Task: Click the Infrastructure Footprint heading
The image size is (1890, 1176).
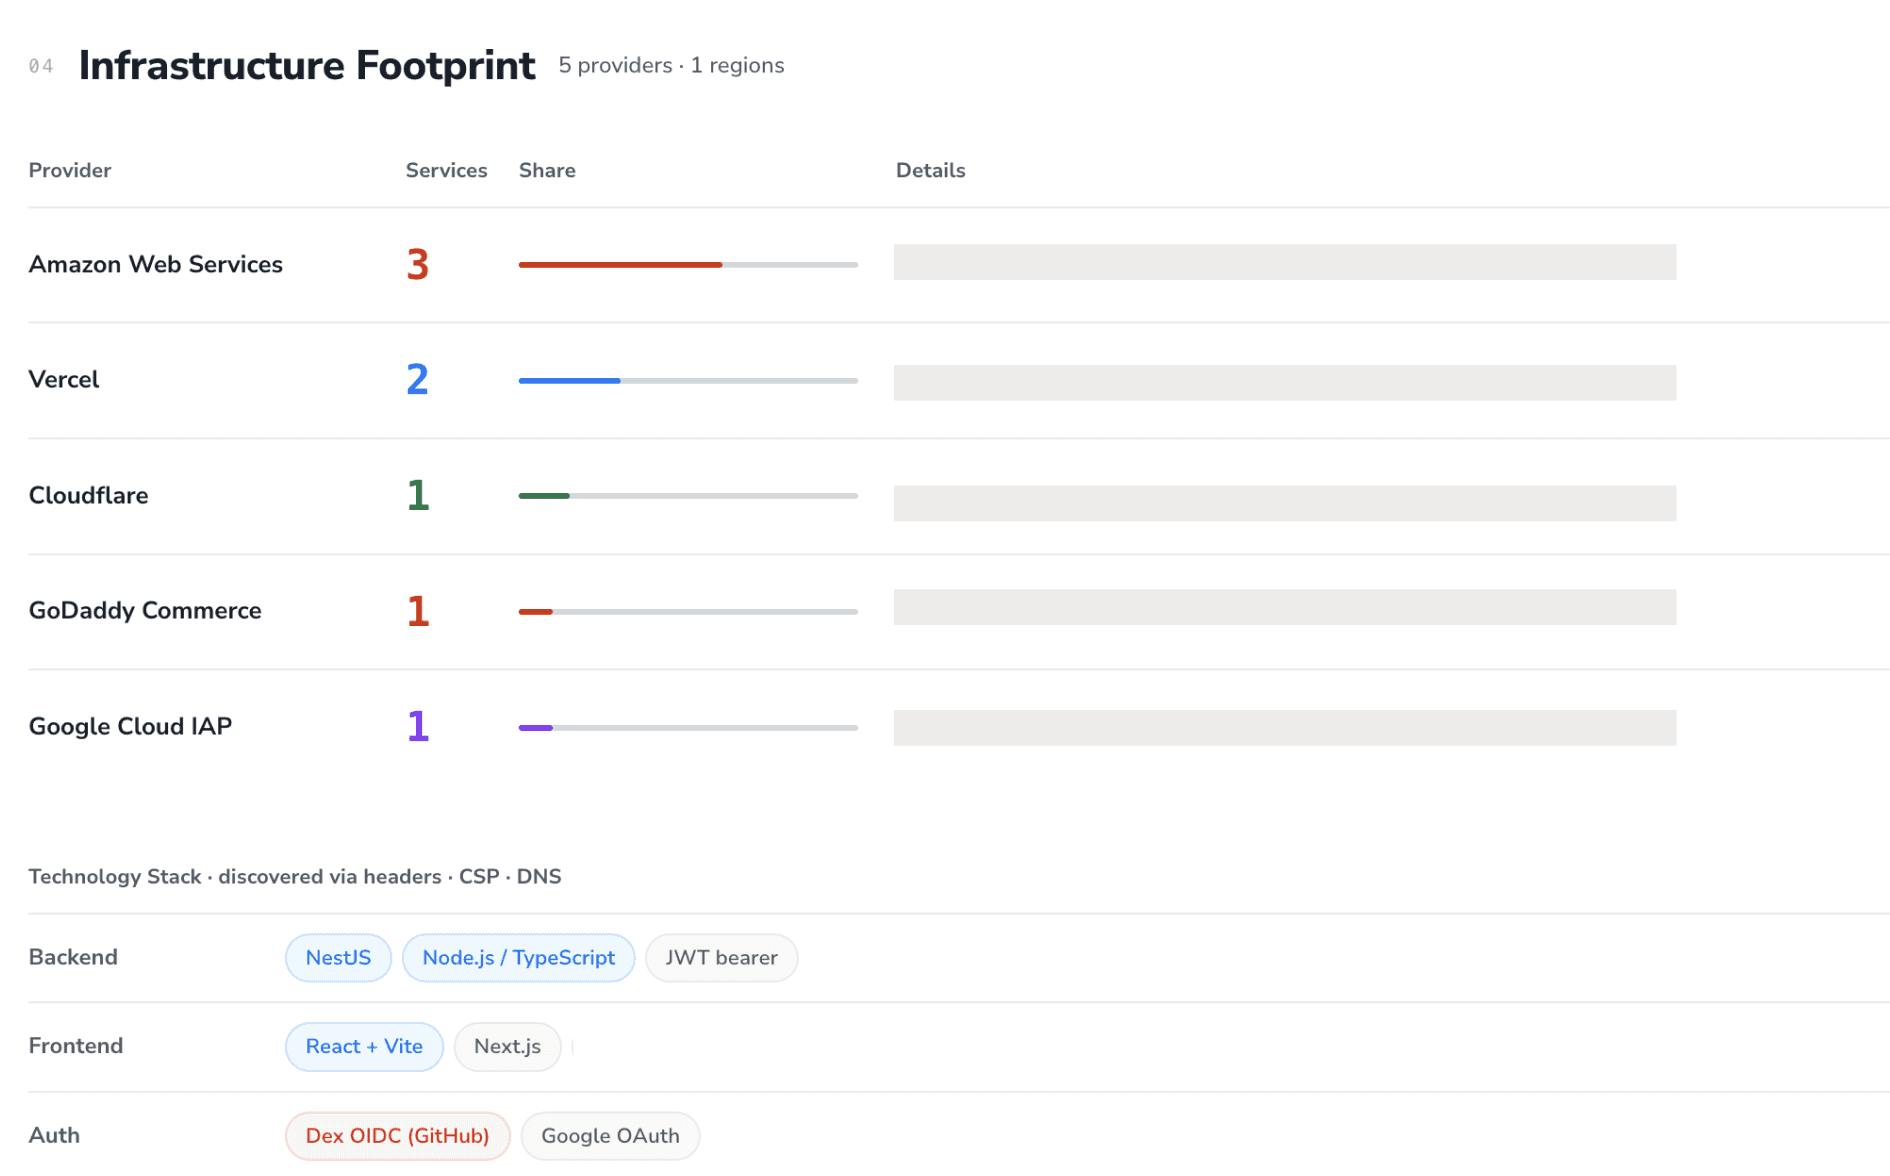Action: click(307, 66)
